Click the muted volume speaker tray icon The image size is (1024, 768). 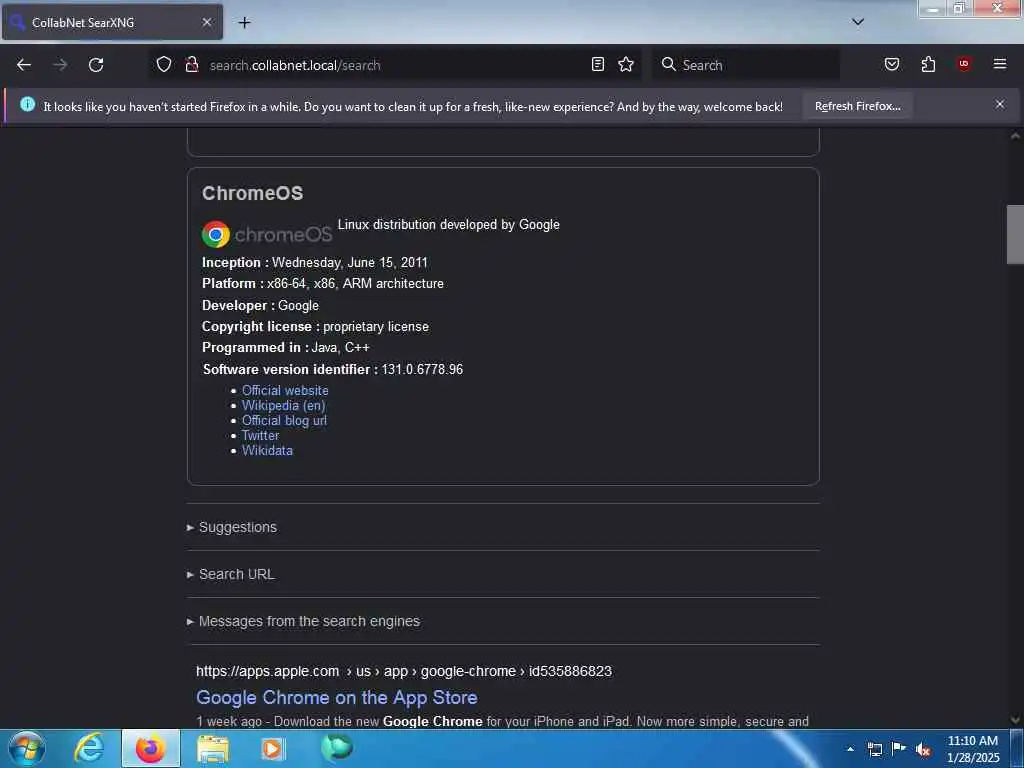(923, 749)
